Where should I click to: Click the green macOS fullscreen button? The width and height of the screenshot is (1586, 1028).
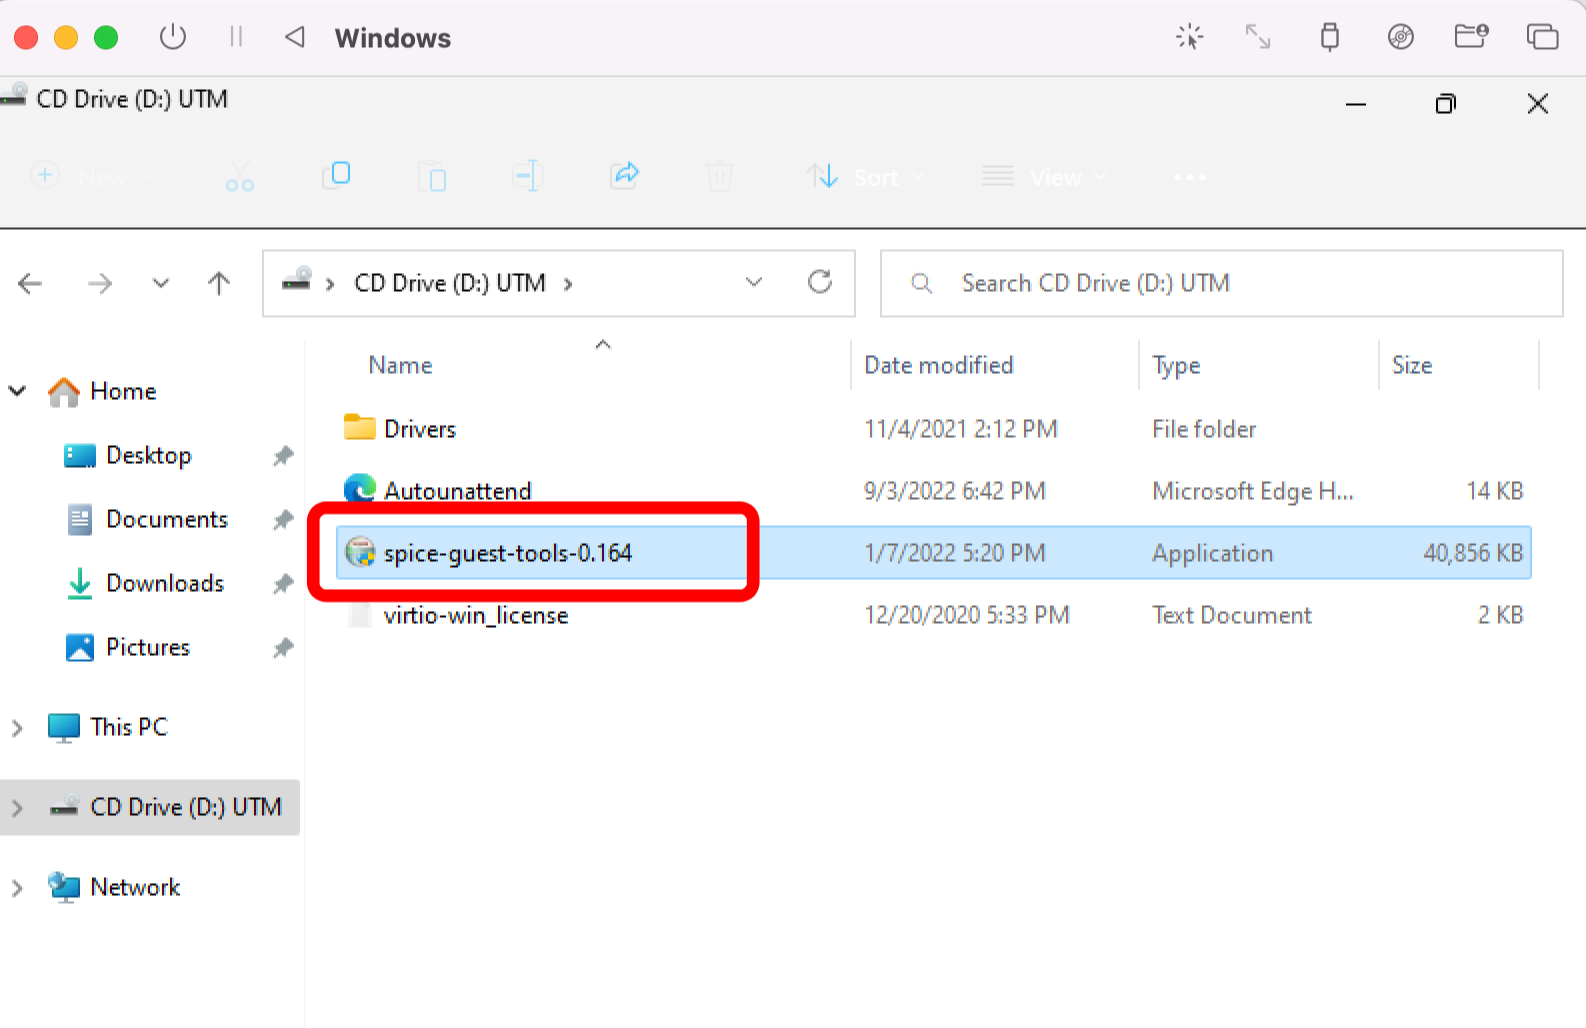pyautogui.click(x=106, y=38)
